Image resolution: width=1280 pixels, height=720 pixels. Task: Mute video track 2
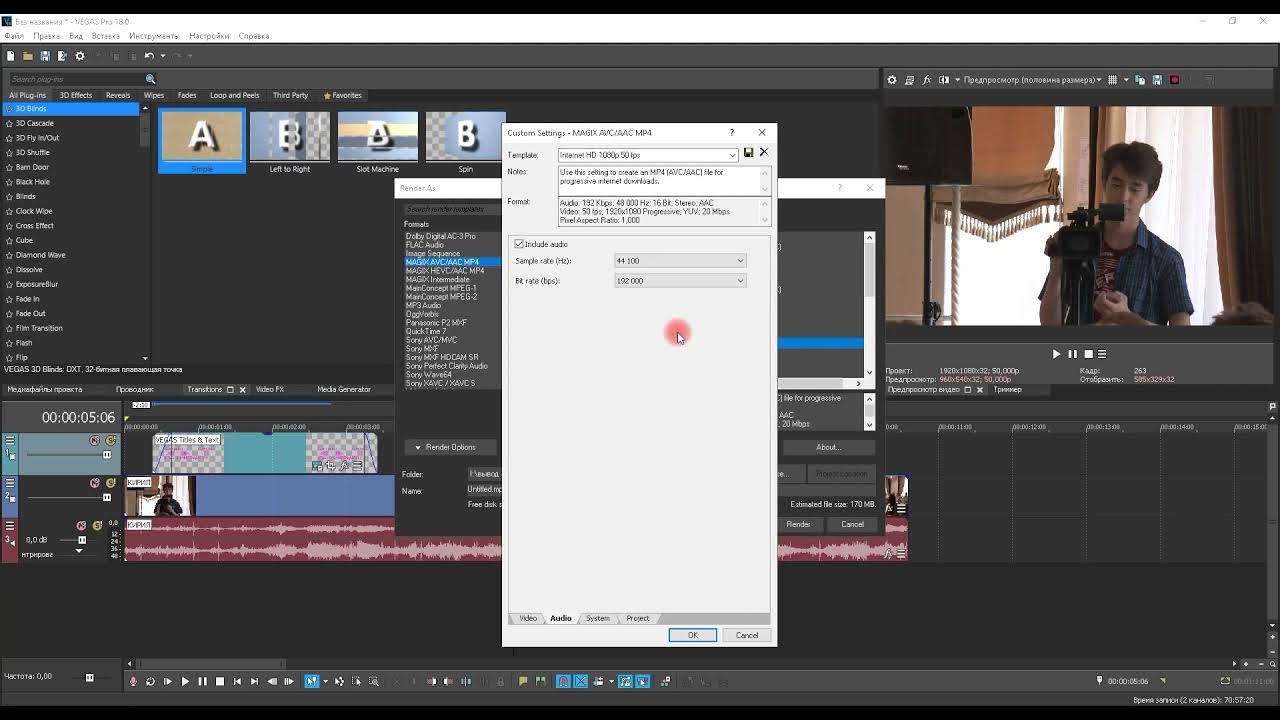coord(95,483)
